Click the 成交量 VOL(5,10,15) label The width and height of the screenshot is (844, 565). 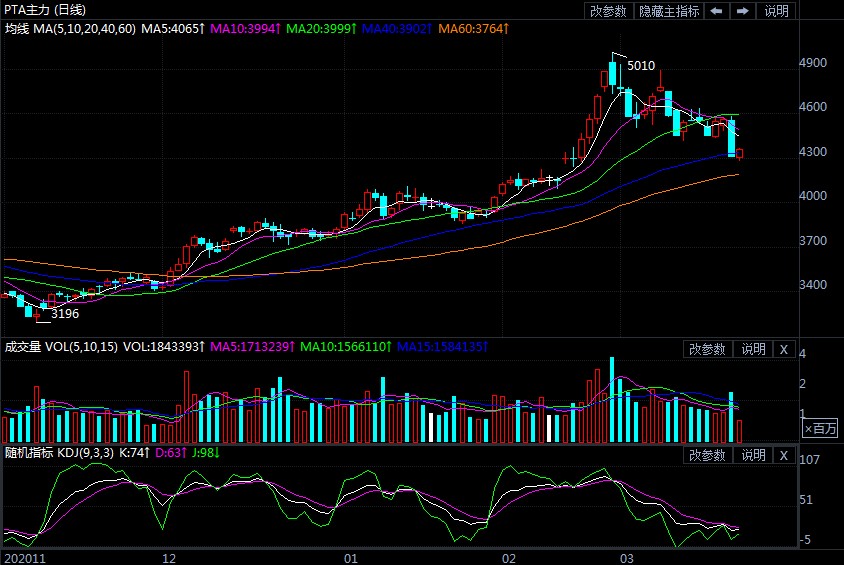coord(61,347)
